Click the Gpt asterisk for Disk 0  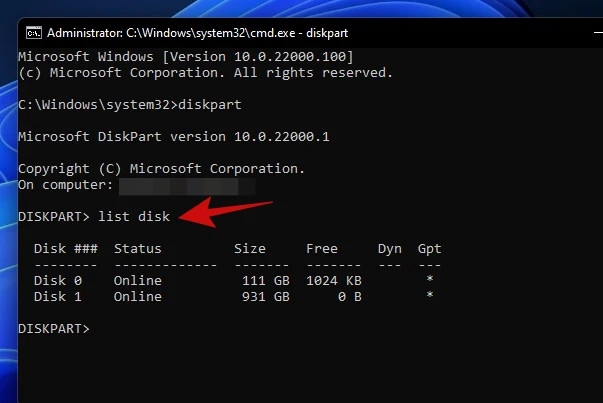point(430,279)
